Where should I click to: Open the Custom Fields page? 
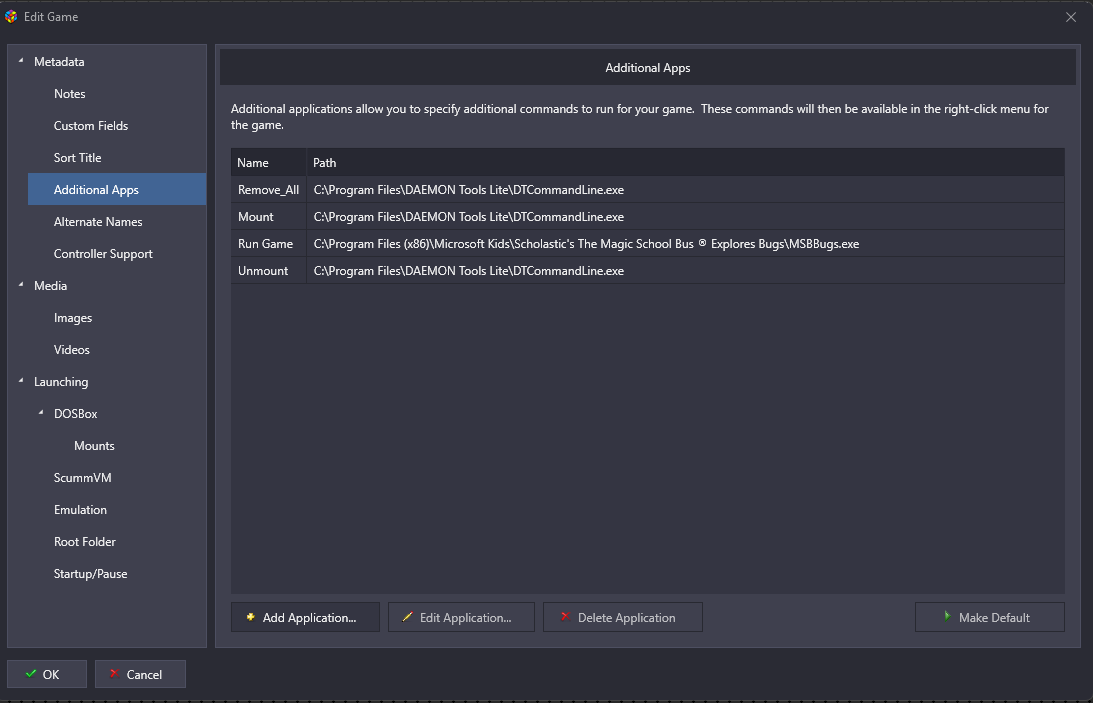[x=91, y=126]
